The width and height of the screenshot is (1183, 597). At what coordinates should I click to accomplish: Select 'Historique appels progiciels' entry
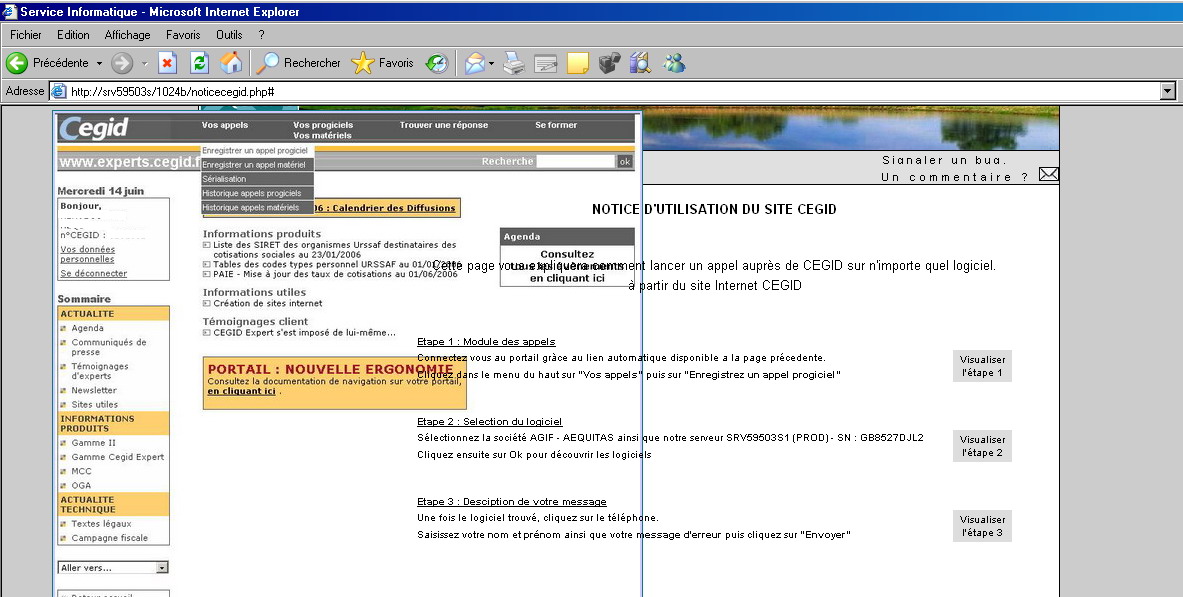coord(257,193)
